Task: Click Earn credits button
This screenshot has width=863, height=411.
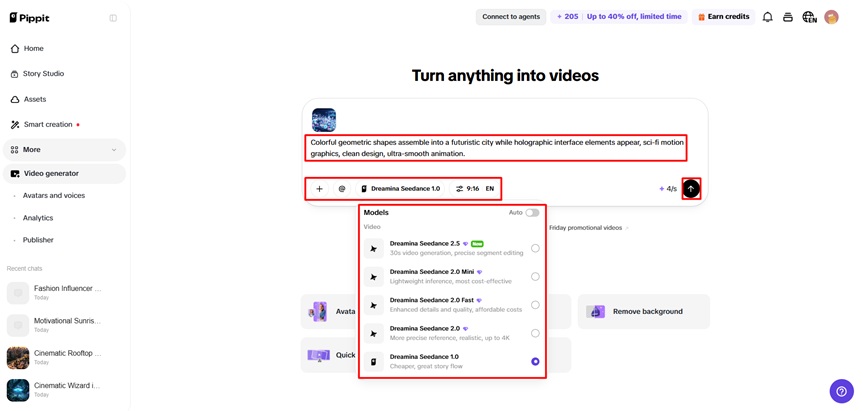Action: pyautogui.click(x=723, y=17)
